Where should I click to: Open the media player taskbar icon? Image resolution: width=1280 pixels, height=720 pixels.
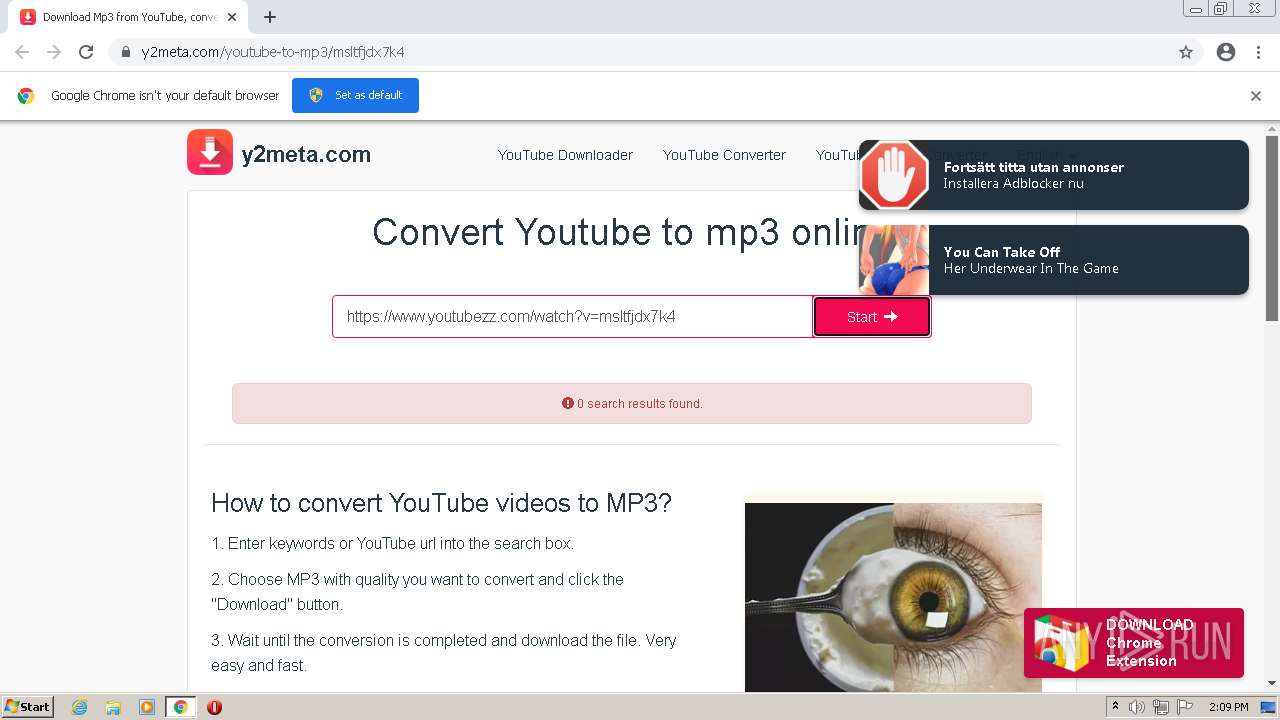[x=147, y=707]
